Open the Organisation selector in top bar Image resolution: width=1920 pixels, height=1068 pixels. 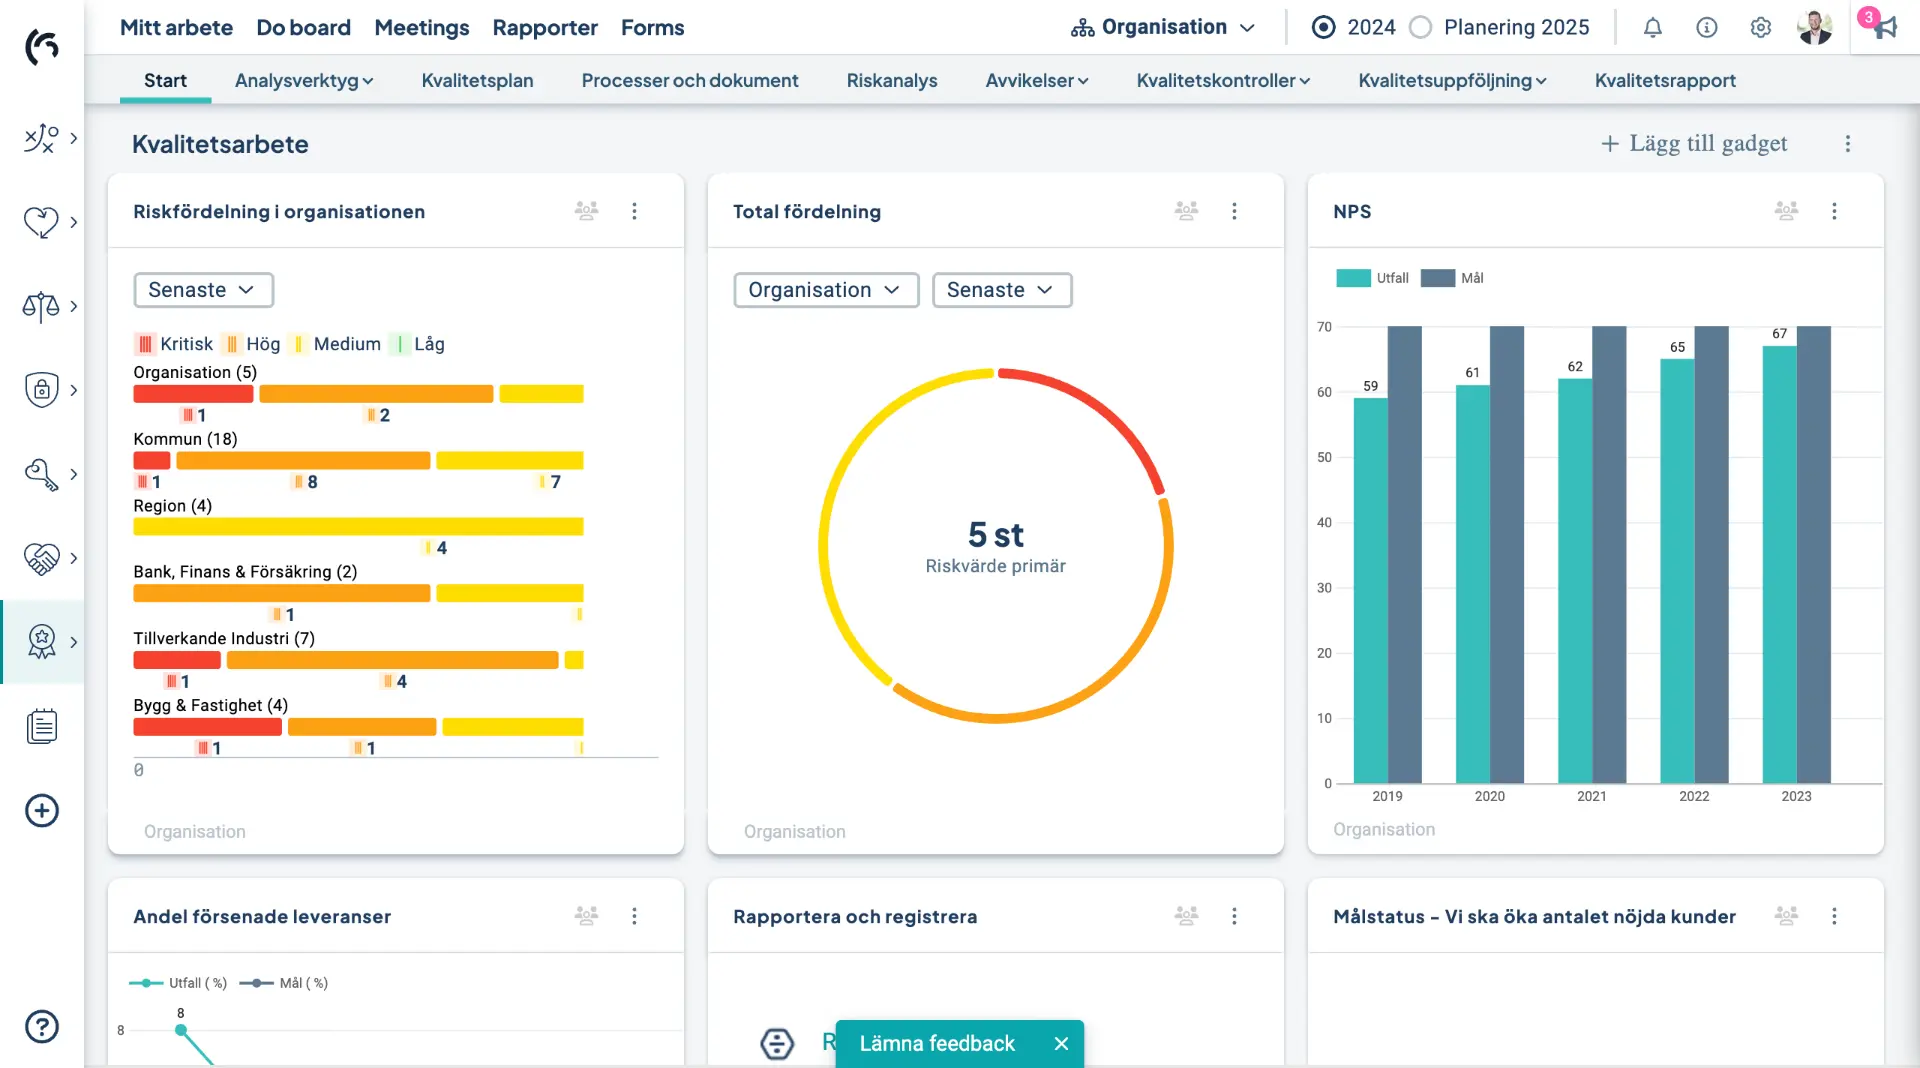click(1162, 28)
